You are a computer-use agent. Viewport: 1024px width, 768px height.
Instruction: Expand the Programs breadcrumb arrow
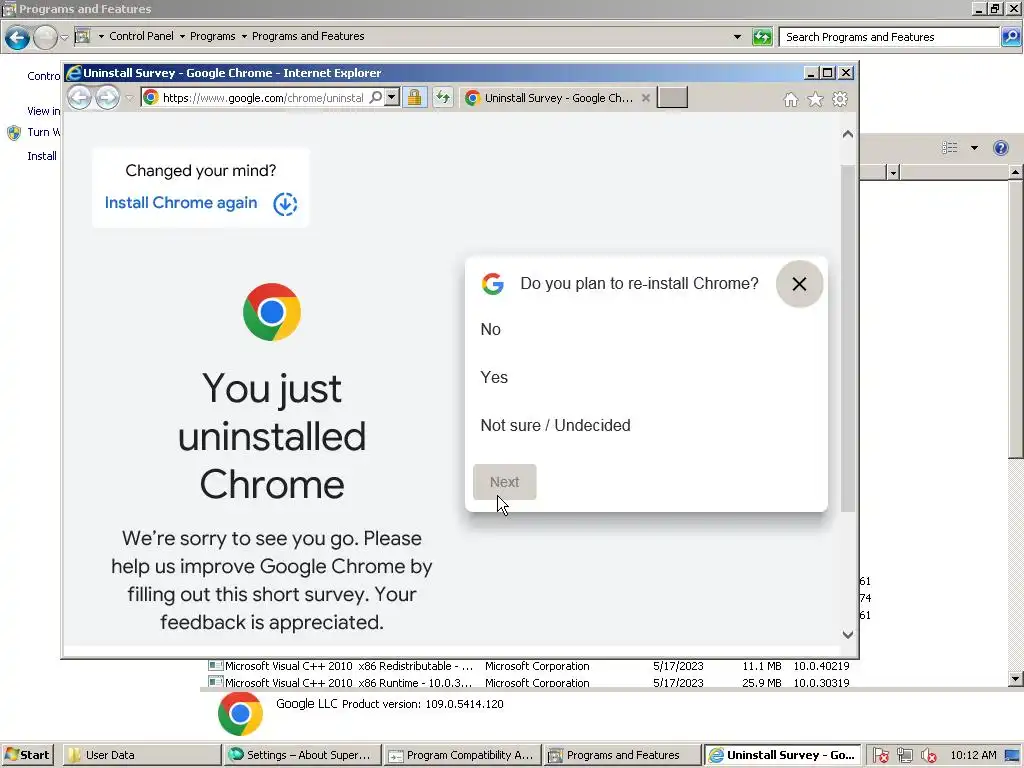coord(244,37)
